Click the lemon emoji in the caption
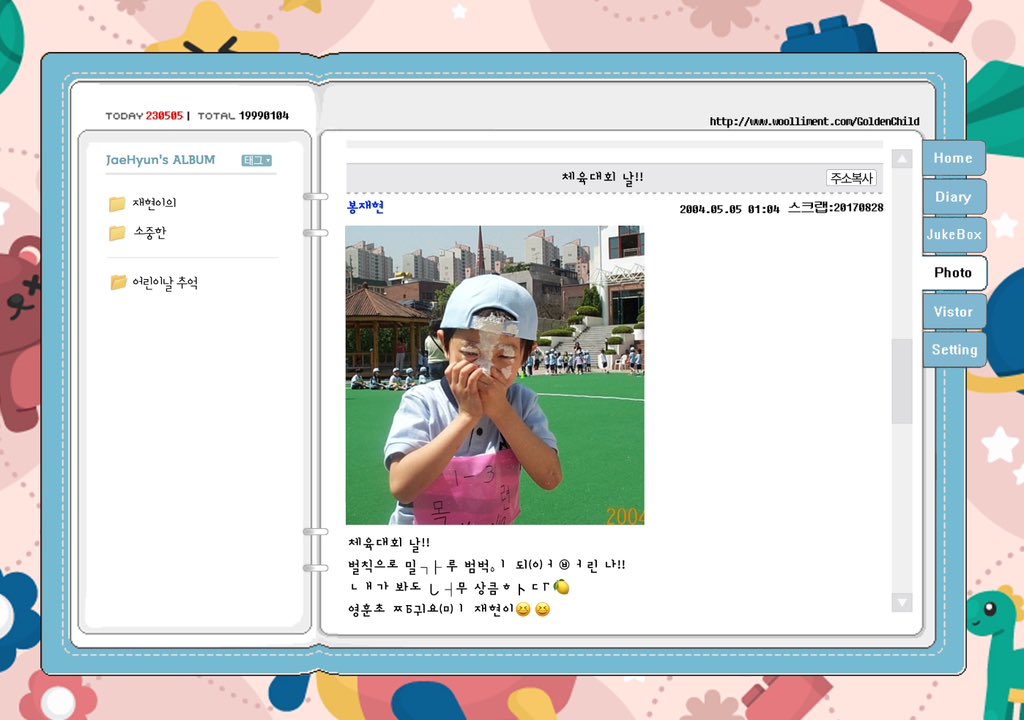1024x720 pixels. 561,587
